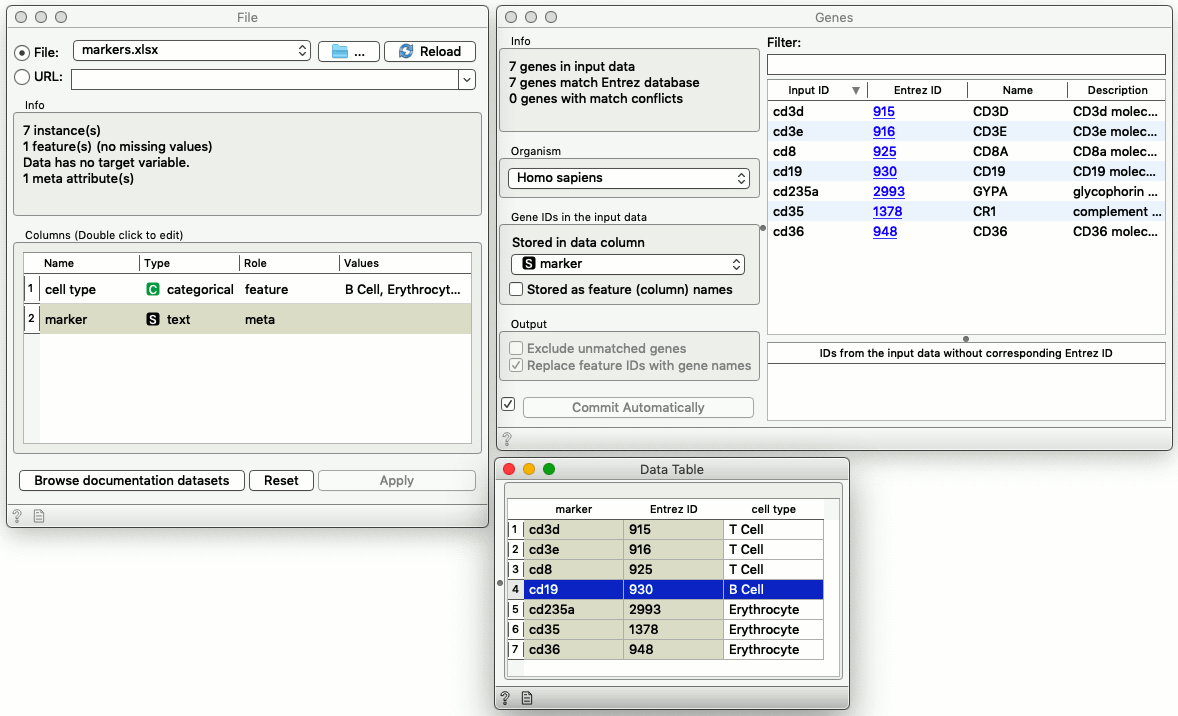This screenshot has width=1178, height=716.
Task: Toggle Replace feature IDs with gene names
Action: (516, 365)
